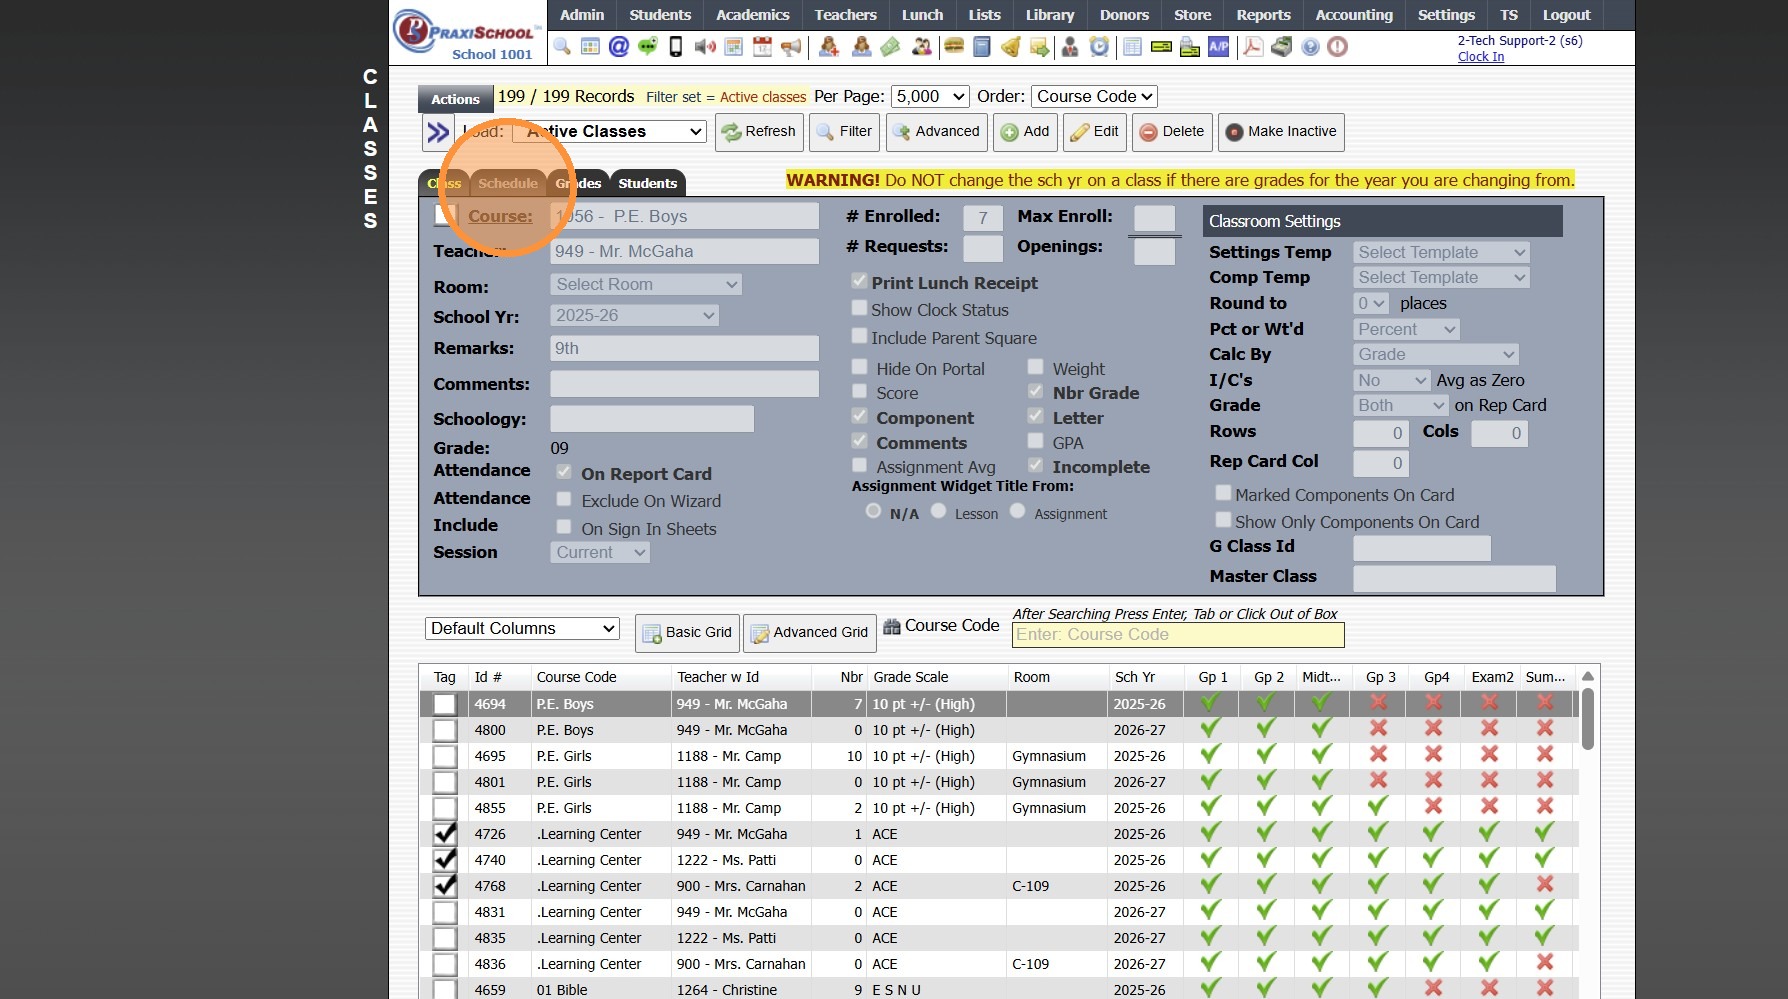This screenshot has height=999, width=1788.
Task: Click the alarm clock icon
Action: click(1099, 47)
